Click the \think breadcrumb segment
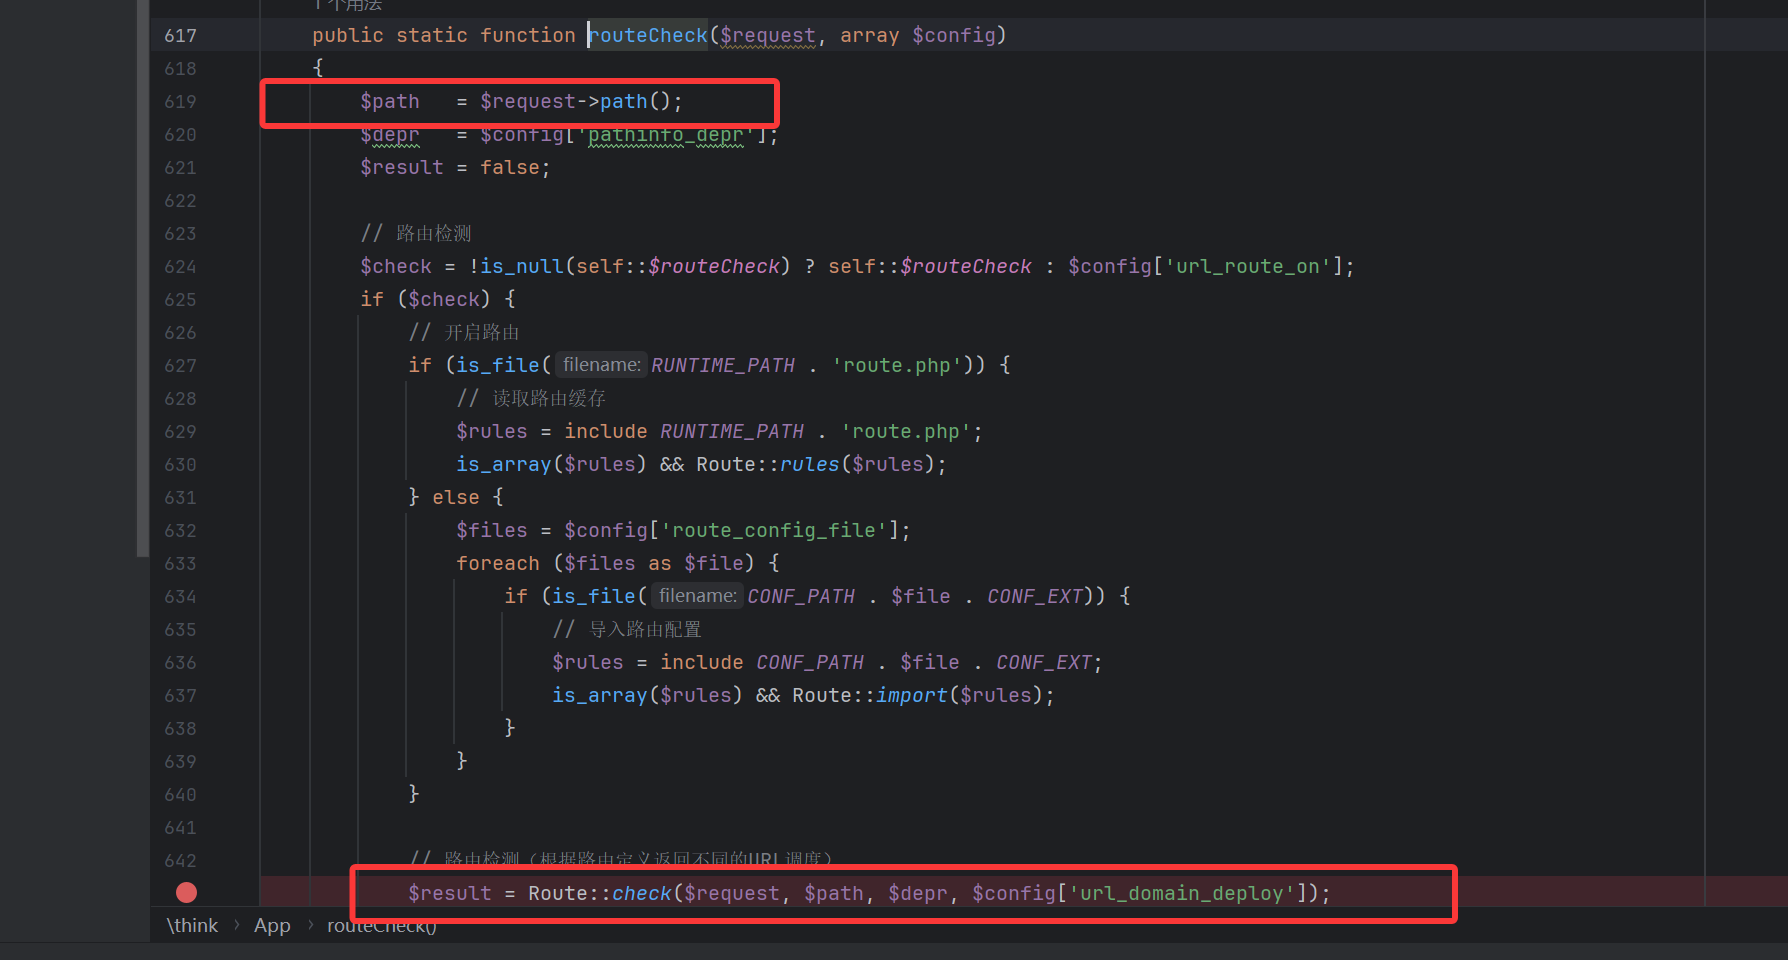Screen dimensions: 1788x960 (x=192, y=926)
